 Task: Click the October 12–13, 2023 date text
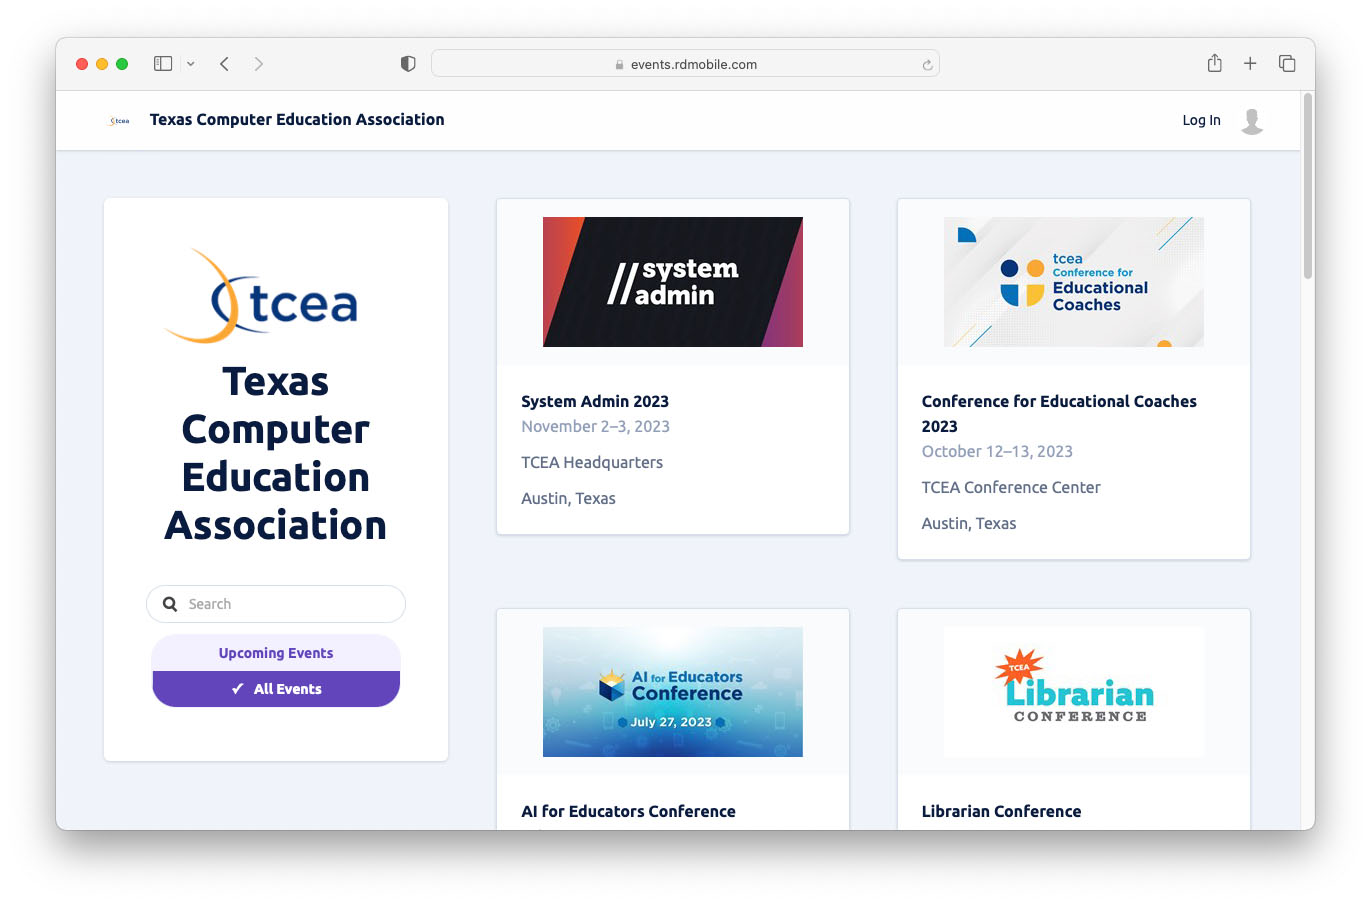997,451
